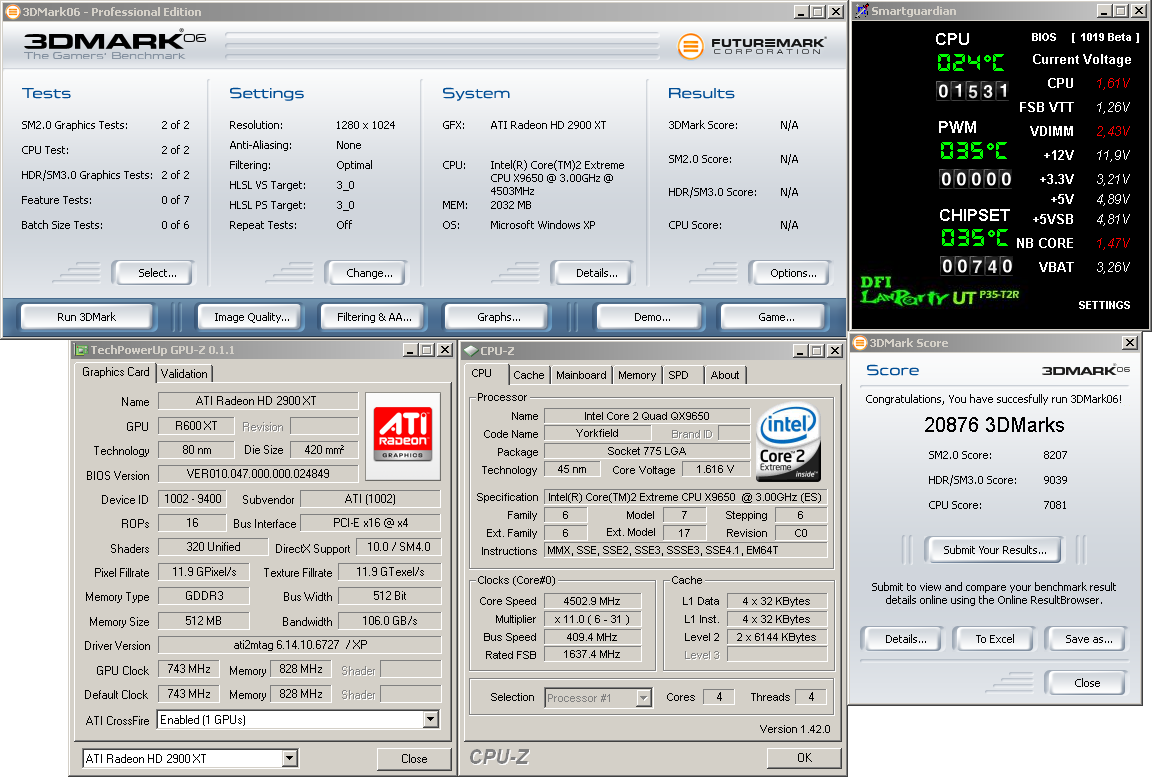
Task: Click Submit Your Results button
Action: [995, 550]
